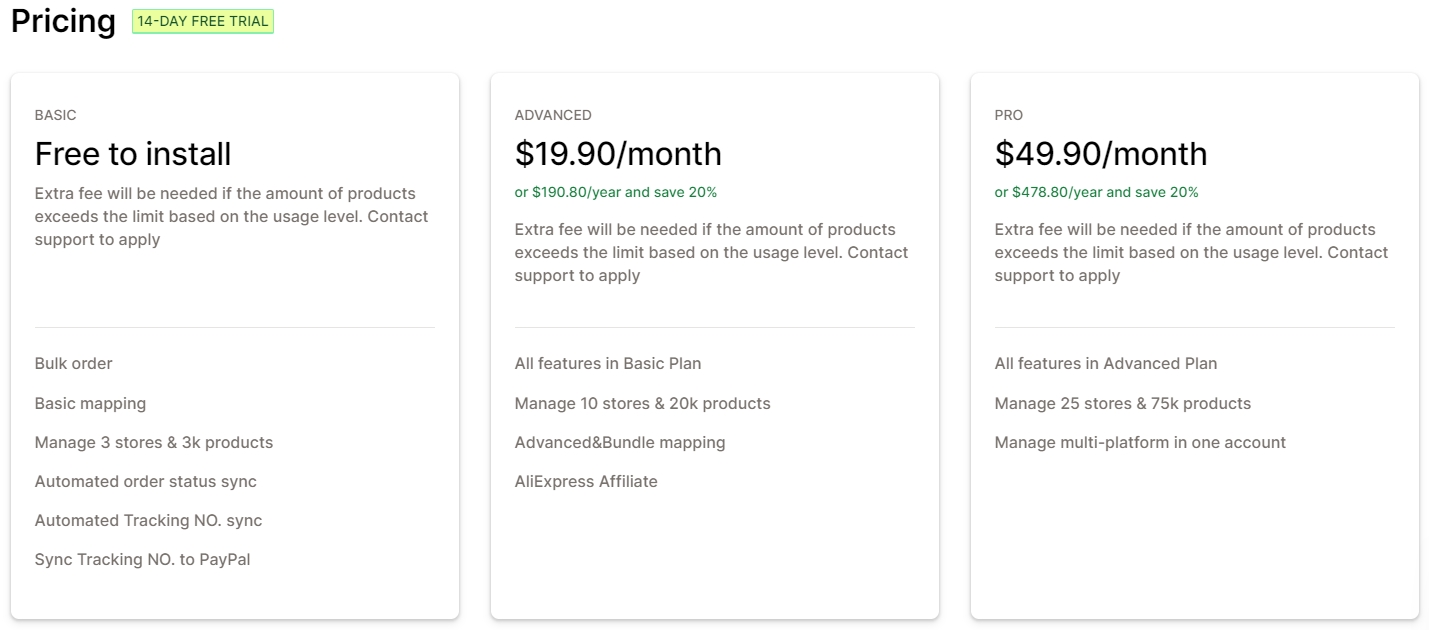The width and height of the screenshot is (1429, 630).
Task: Click the $190.80/year save 20% offer
Action: click(x=615, y=192)
